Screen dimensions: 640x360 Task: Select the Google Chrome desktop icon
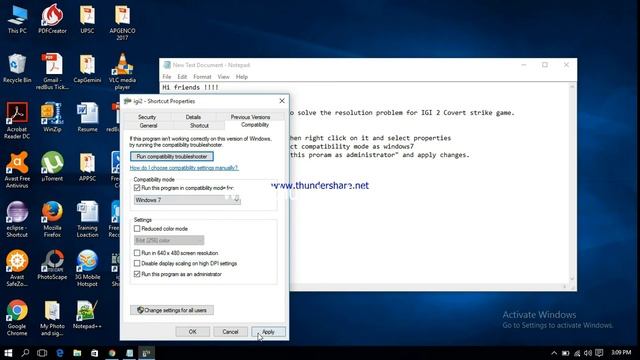click(17, 318)
